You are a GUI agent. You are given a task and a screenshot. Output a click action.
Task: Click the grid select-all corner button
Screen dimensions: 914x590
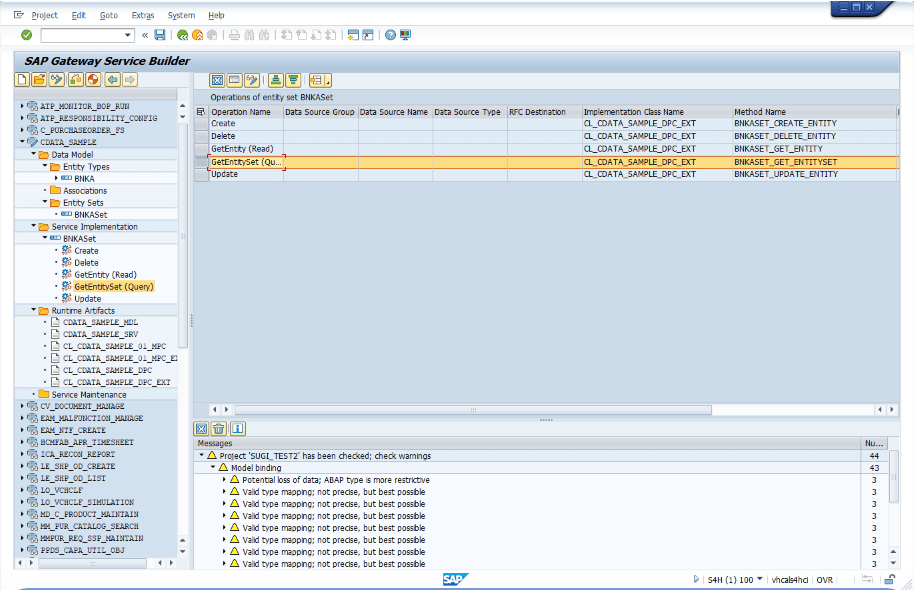(x=201, y=112)
